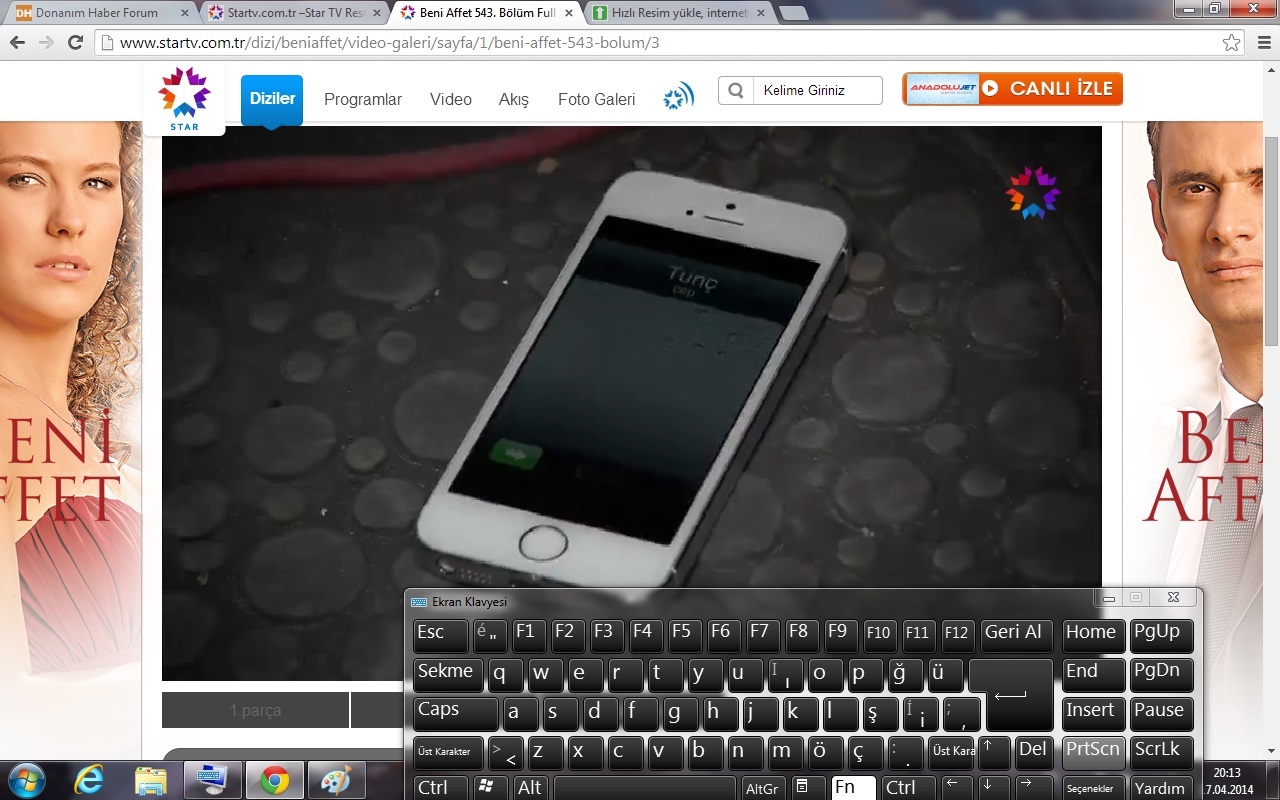Click the left arrow key

(x=957, y=788)
